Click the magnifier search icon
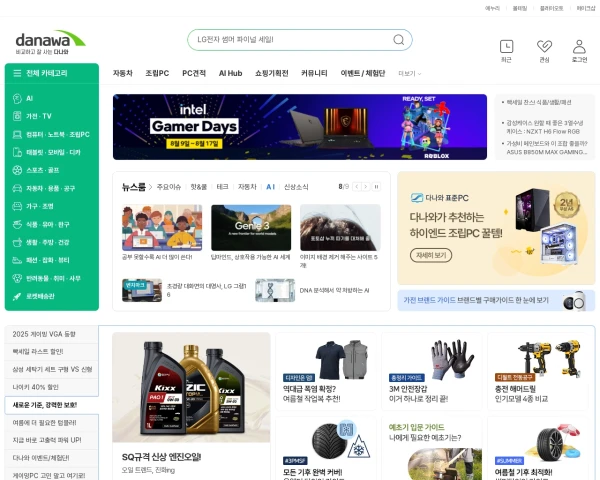The height and width of the screenshot is (480, 600). click(399, 40)
